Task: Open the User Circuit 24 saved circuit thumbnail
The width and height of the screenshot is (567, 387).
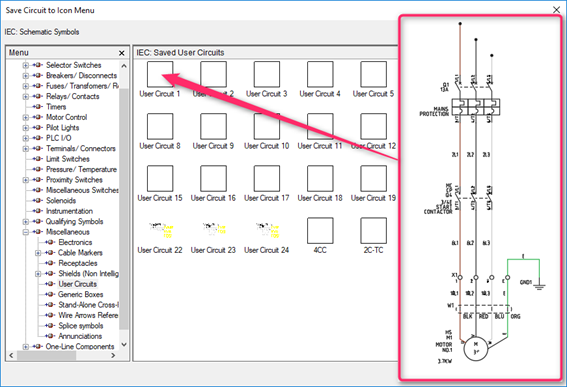Action: (x=267, y=230)
